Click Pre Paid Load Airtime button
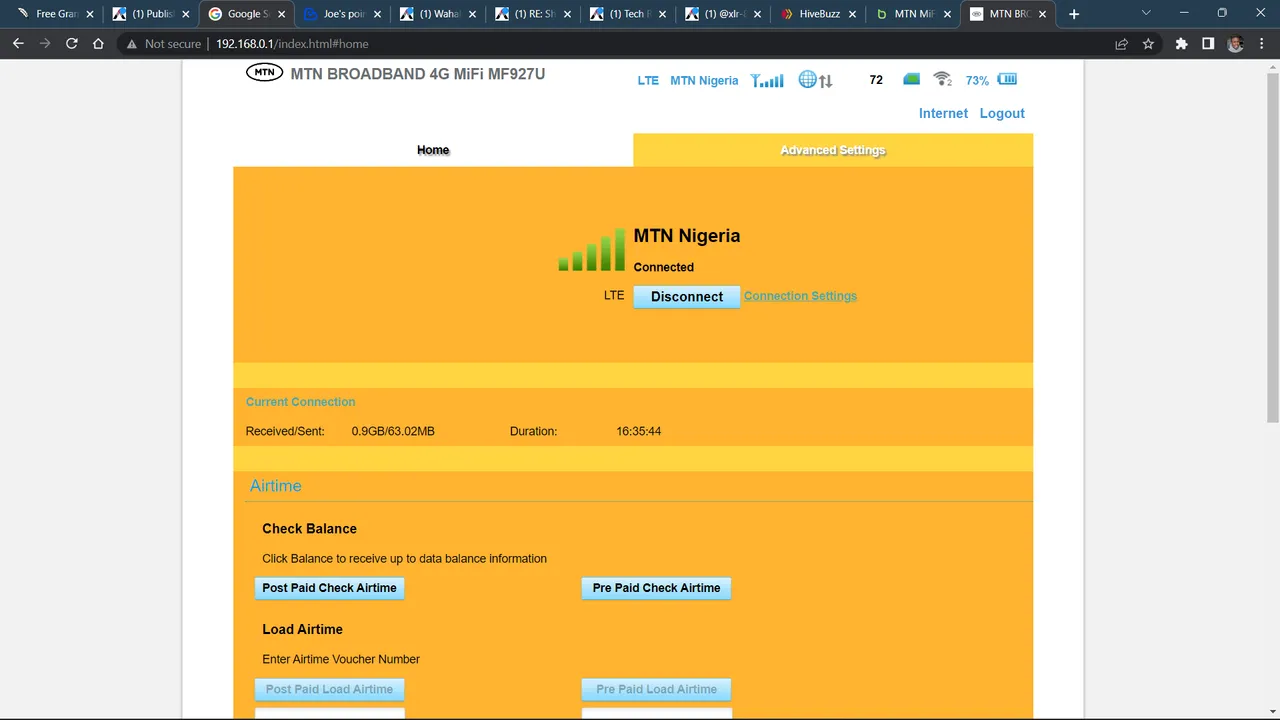Image resolution: width=1280 pixels, height=720 pixels. [656, 689]
